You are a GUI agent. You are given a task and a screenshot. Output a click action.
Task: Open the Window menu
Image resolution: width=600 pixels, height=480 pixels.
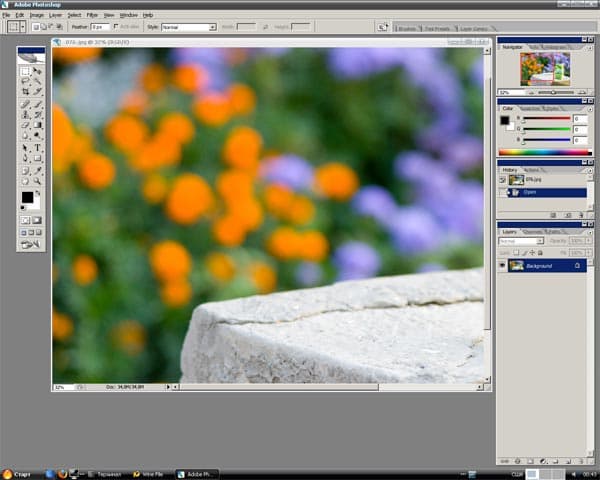129,15
